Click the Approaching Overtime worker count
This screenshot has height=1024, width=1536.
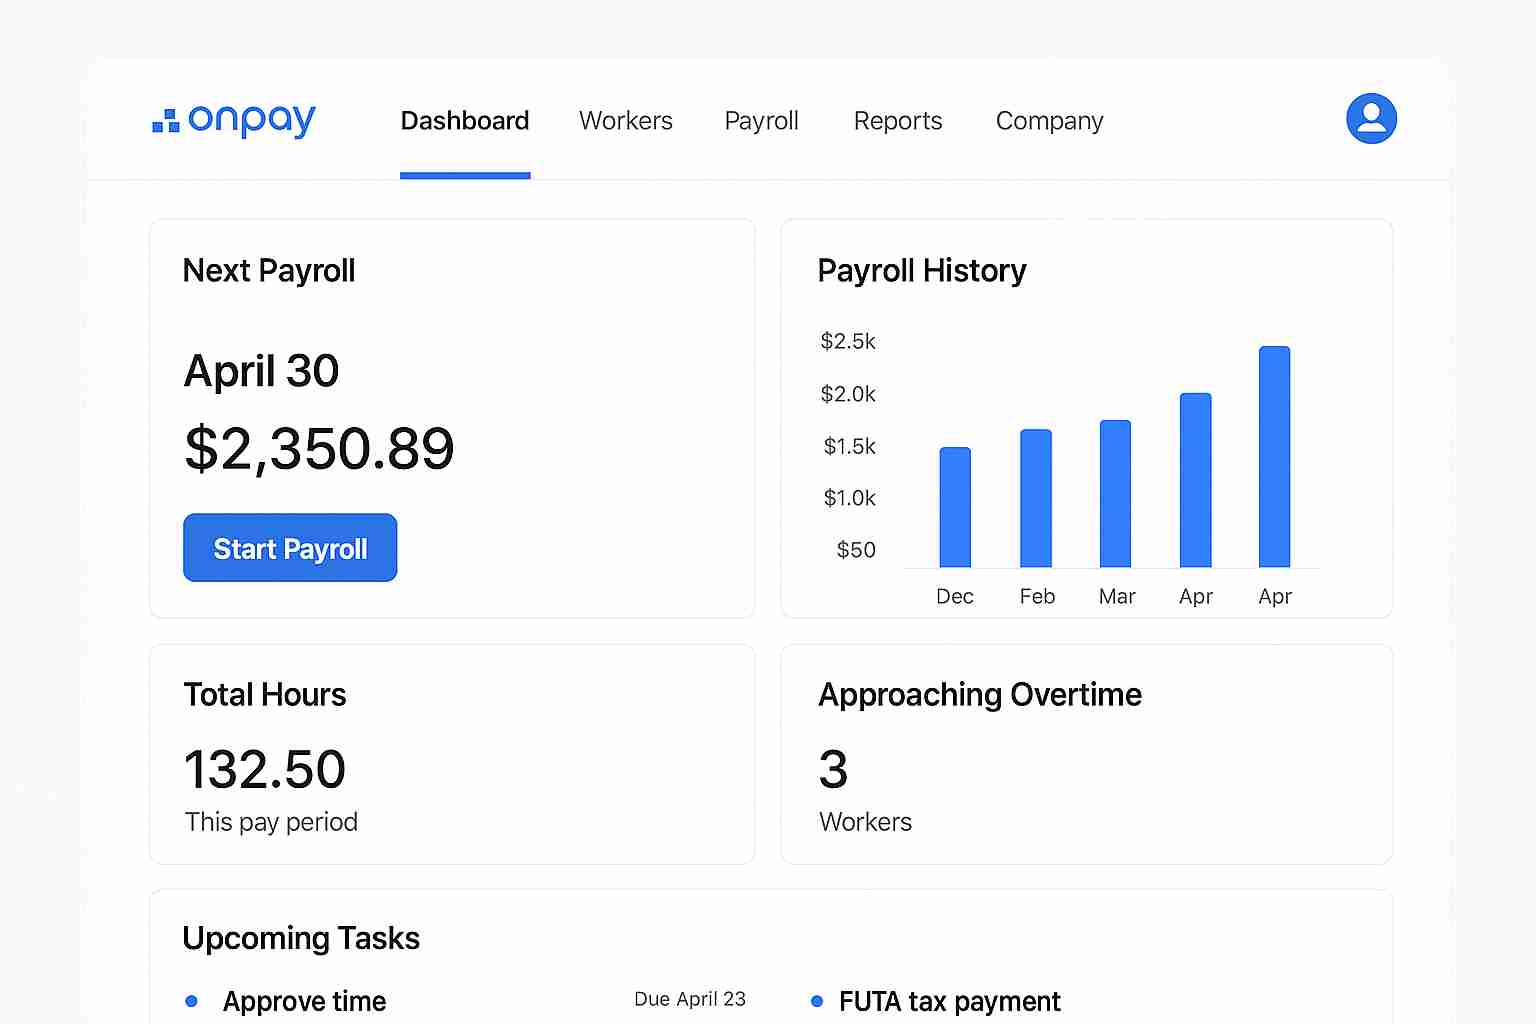tap(833, 768)
